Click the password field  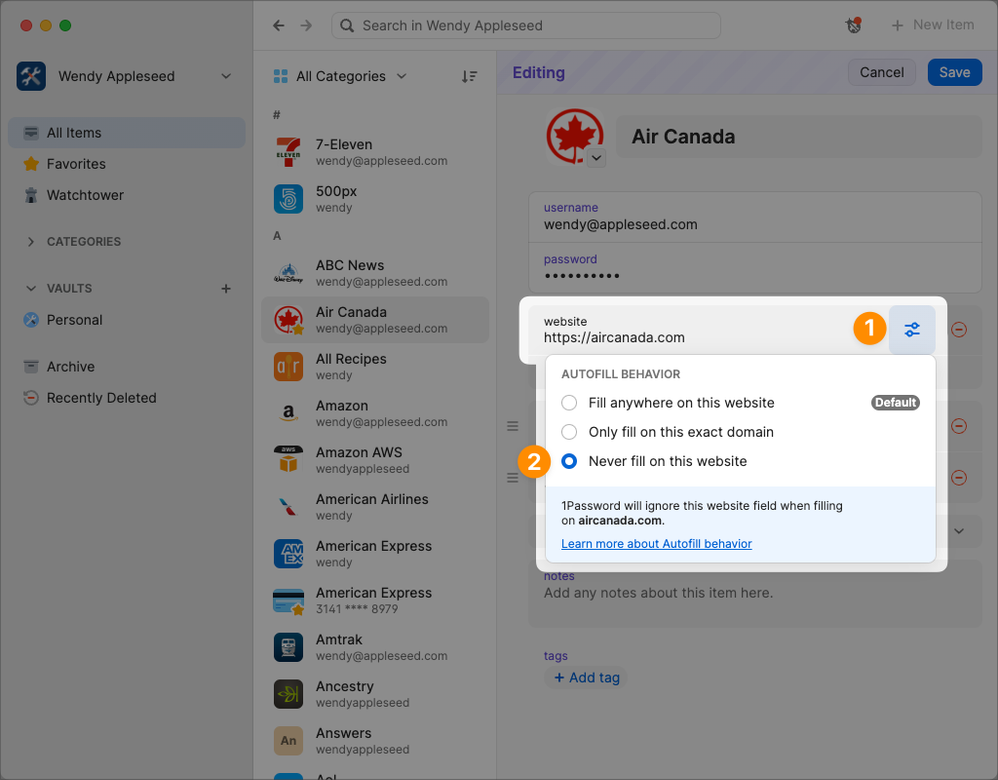pos(755,268)
